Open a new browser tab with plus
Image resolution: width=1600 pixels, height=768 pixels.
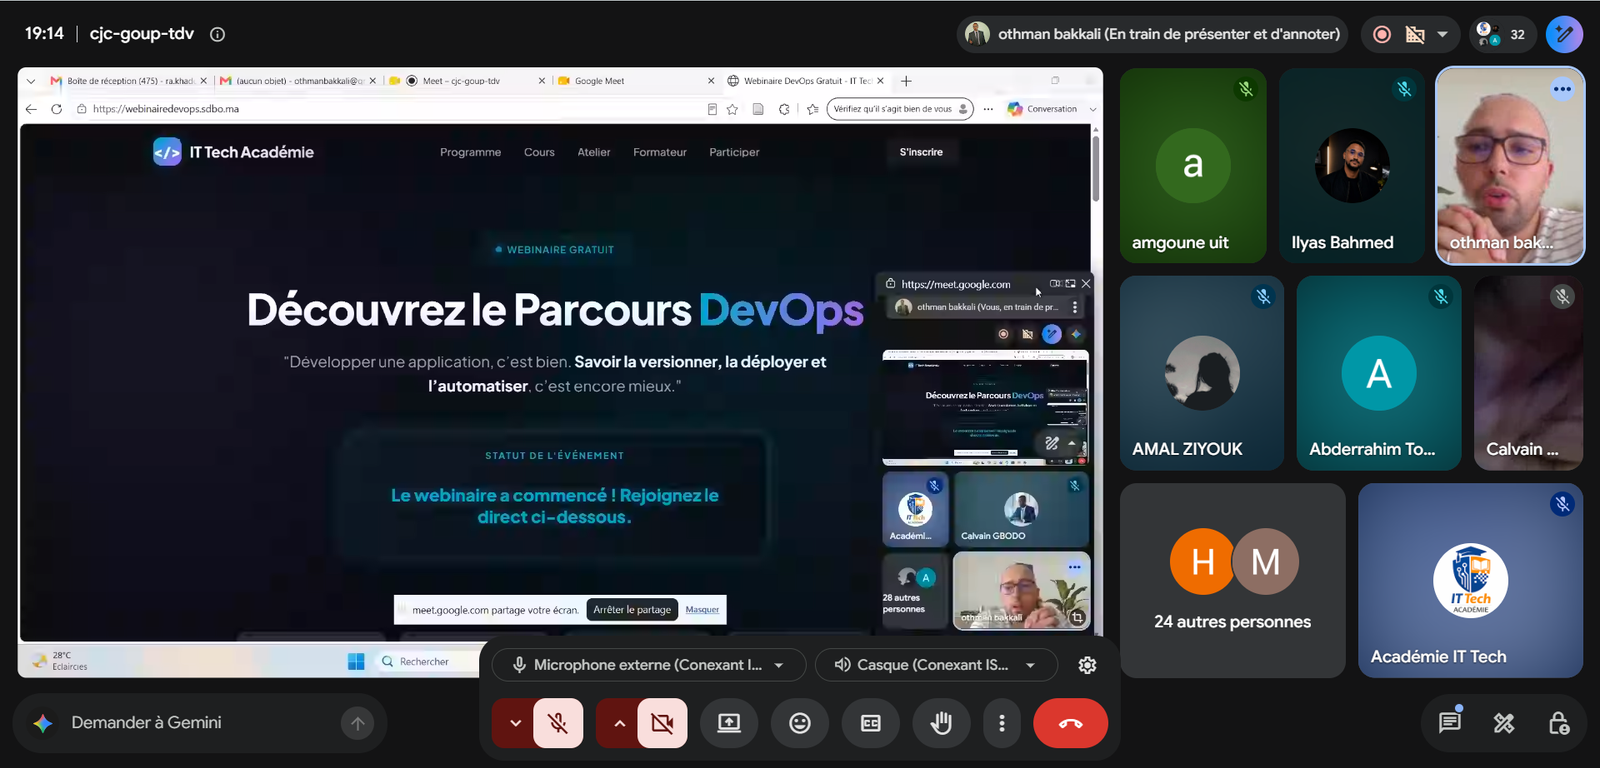click(x=906, y=81)
